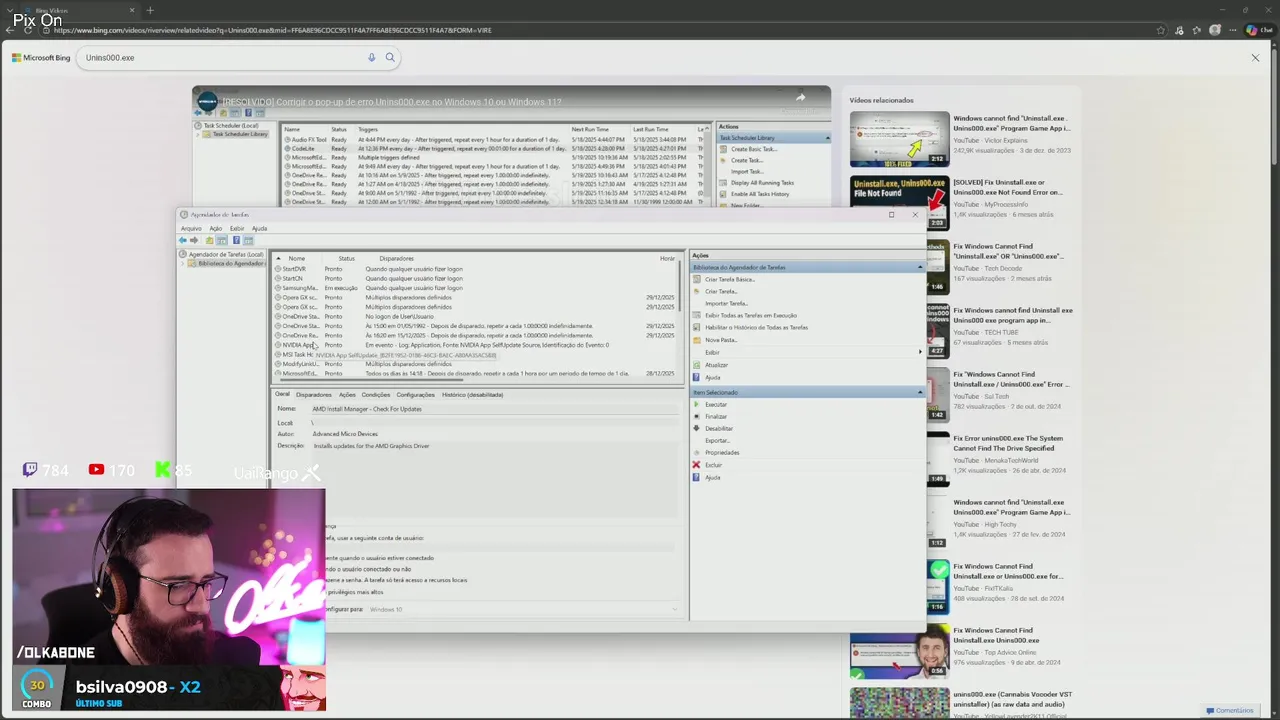Click the forward arrow in Task Scheduler toolbar

click(194, 240)
